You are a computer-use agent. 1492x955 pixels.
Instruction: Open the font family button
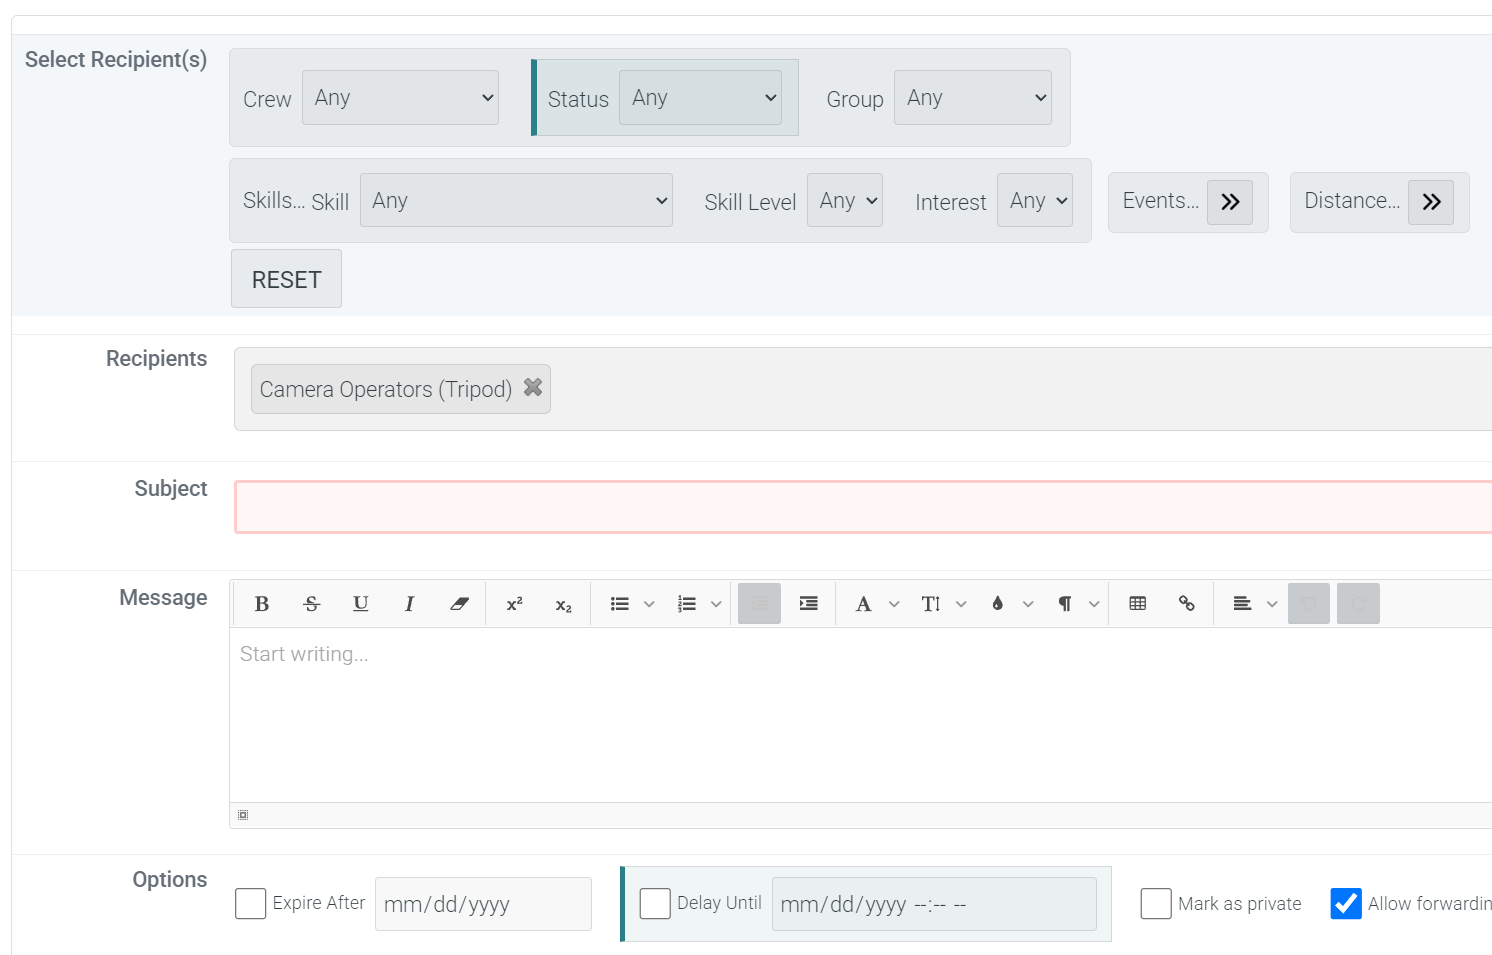(864, 604)
